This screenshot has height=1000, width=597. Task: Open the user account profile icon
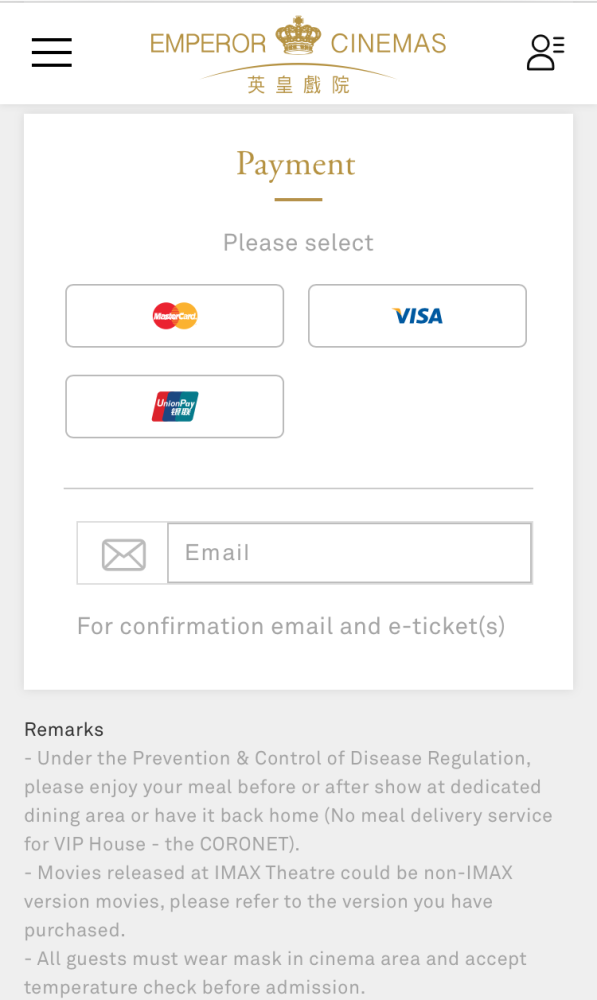click(545, 52)
